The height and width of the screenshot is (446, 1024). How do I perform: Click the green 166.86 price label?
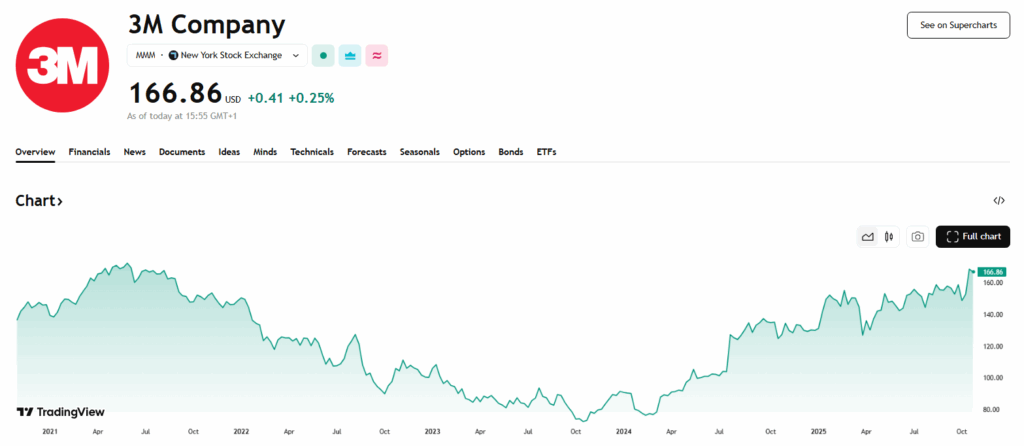pos(991,272)
